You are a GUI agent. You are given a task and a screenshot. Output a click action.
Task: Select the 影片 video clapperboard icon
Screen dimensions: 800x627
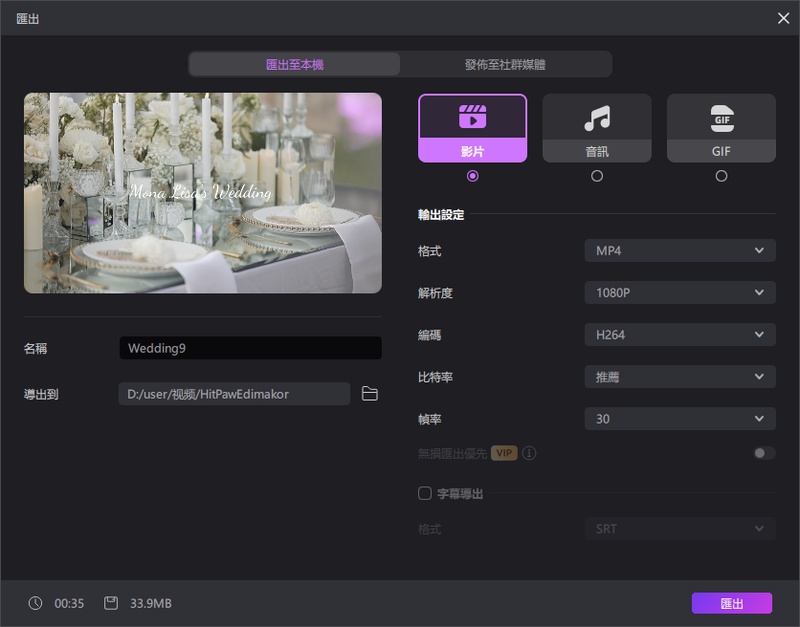click(472, 117)
